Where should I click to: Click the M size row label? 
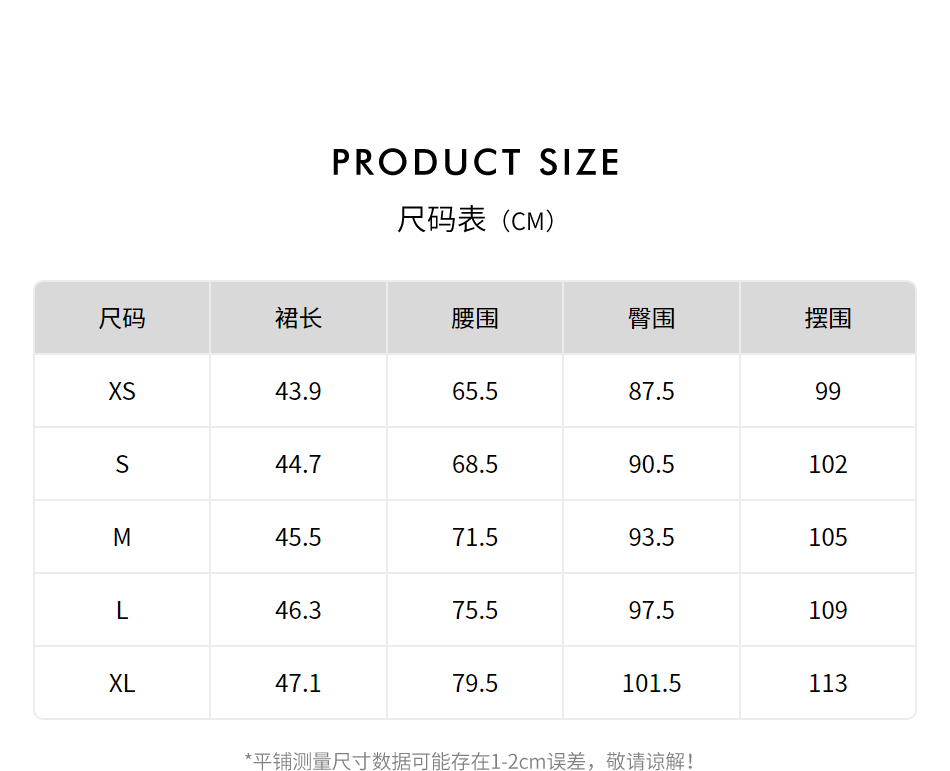click(122, 538)
